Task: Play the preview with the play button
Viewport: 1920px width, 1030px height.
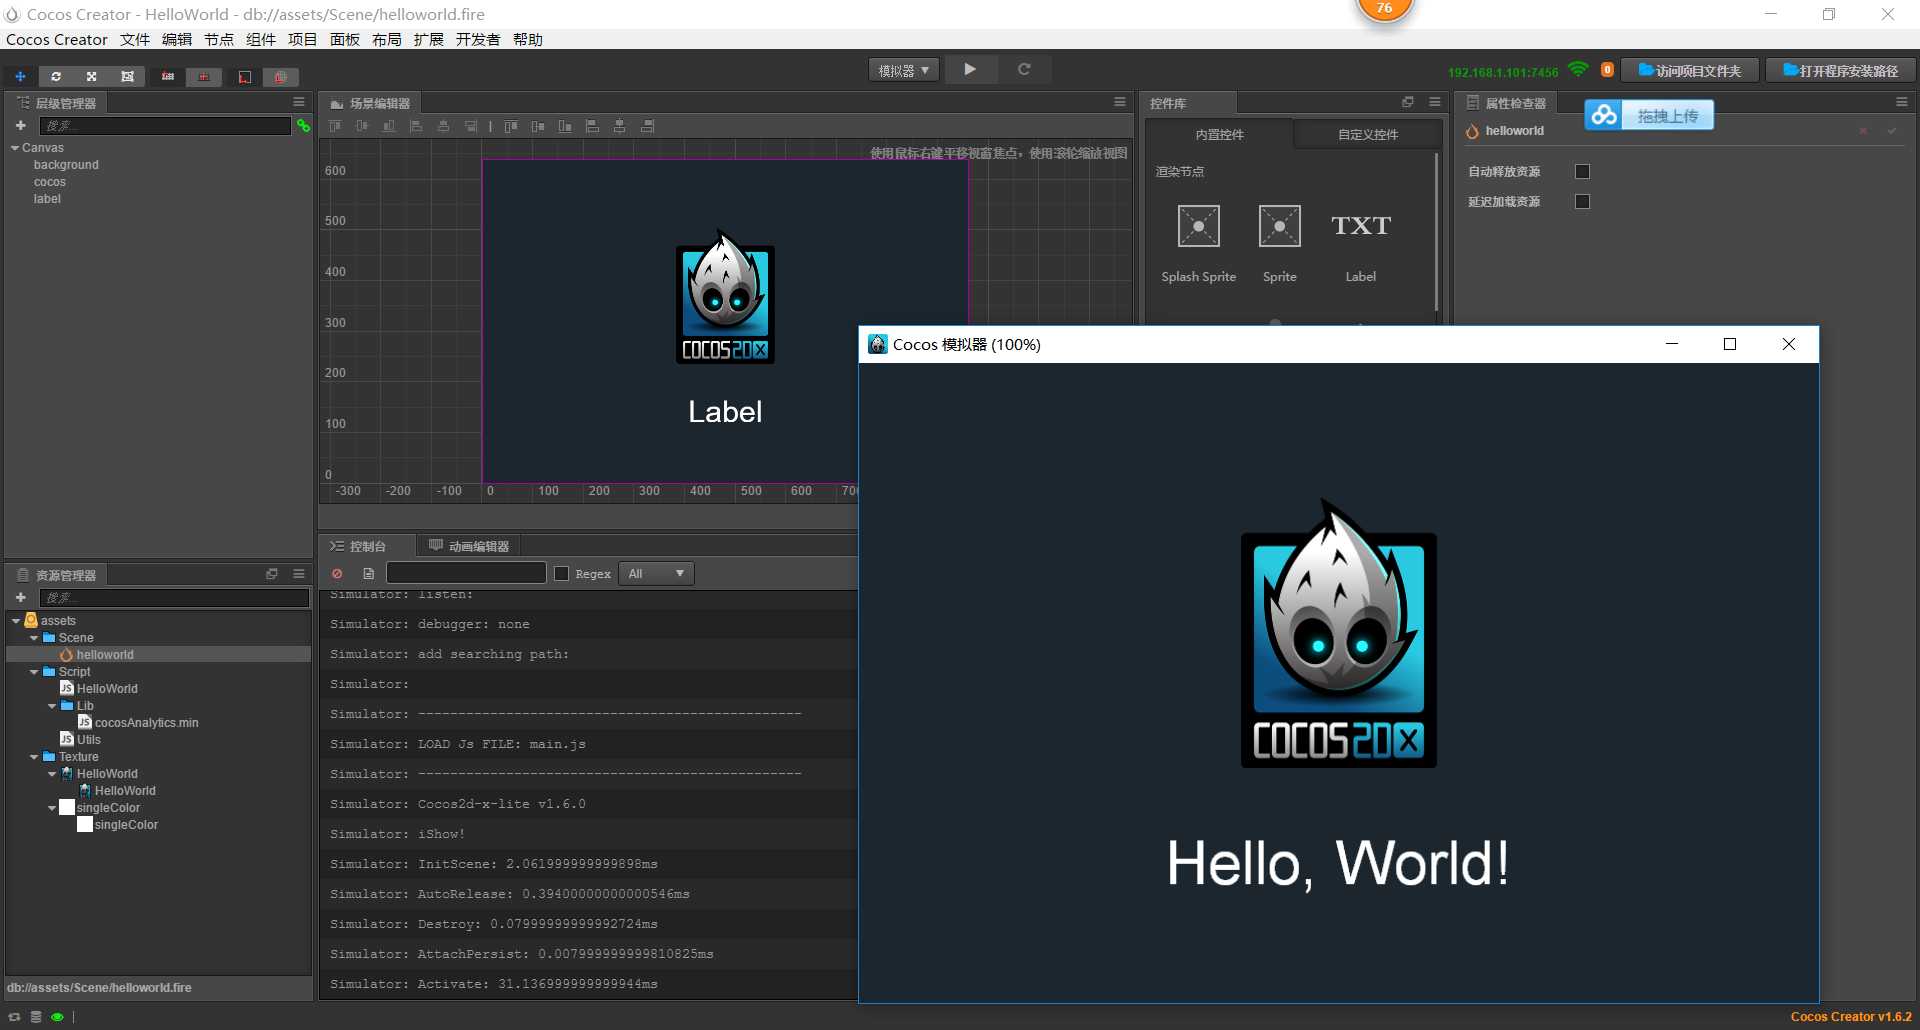Action: 970,69
